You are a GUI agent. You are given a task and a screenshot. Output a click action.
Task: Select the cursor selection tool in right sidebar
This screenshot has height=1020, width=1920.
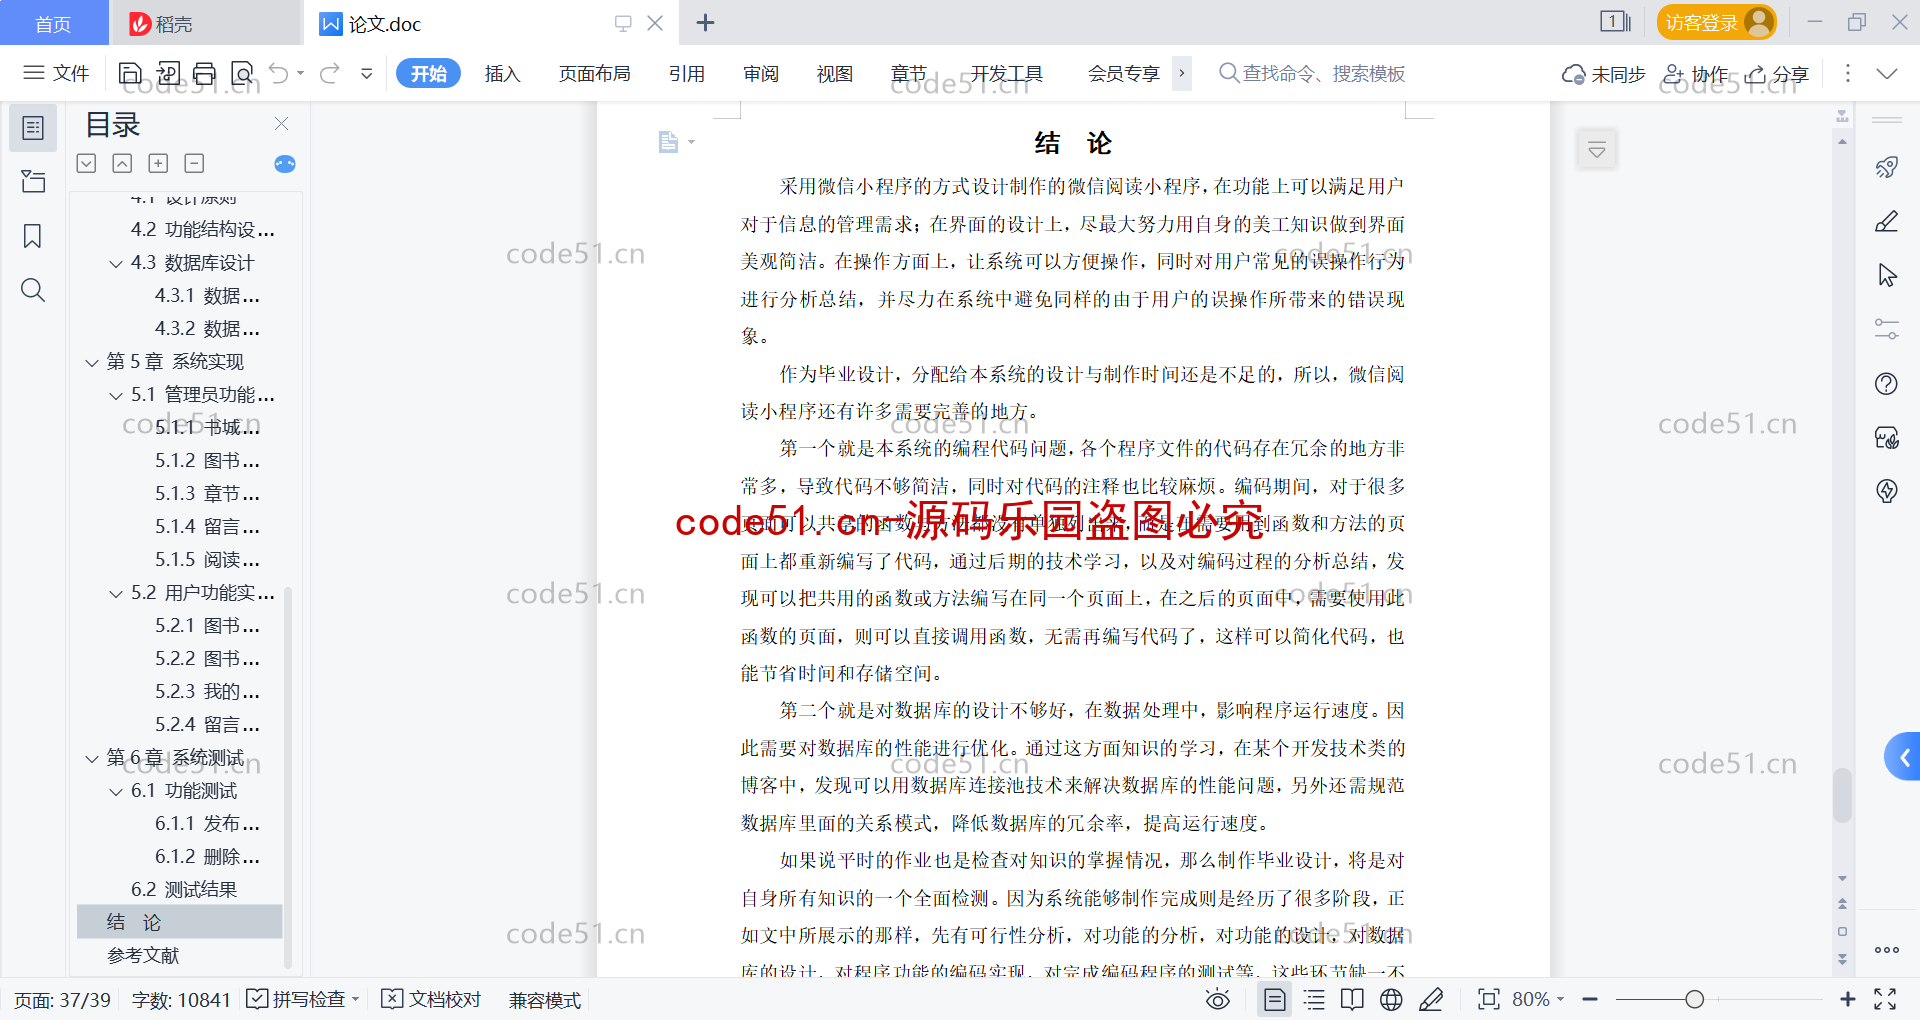tap(1886, 275)
